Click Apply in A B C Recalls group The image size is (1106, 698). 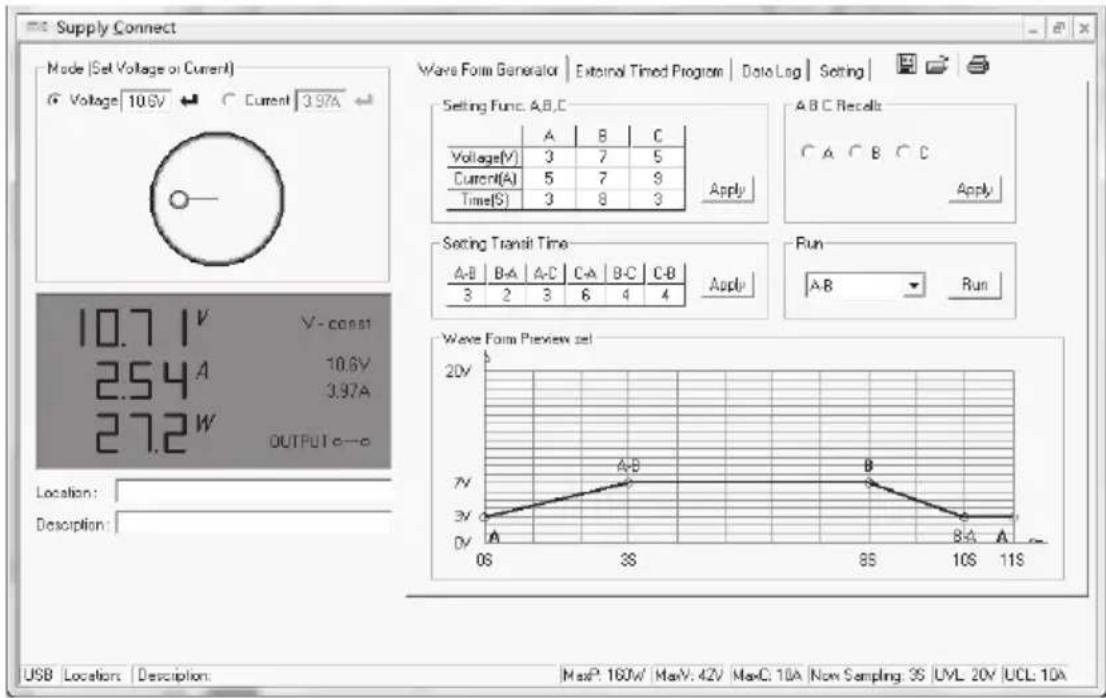point(974,190)
